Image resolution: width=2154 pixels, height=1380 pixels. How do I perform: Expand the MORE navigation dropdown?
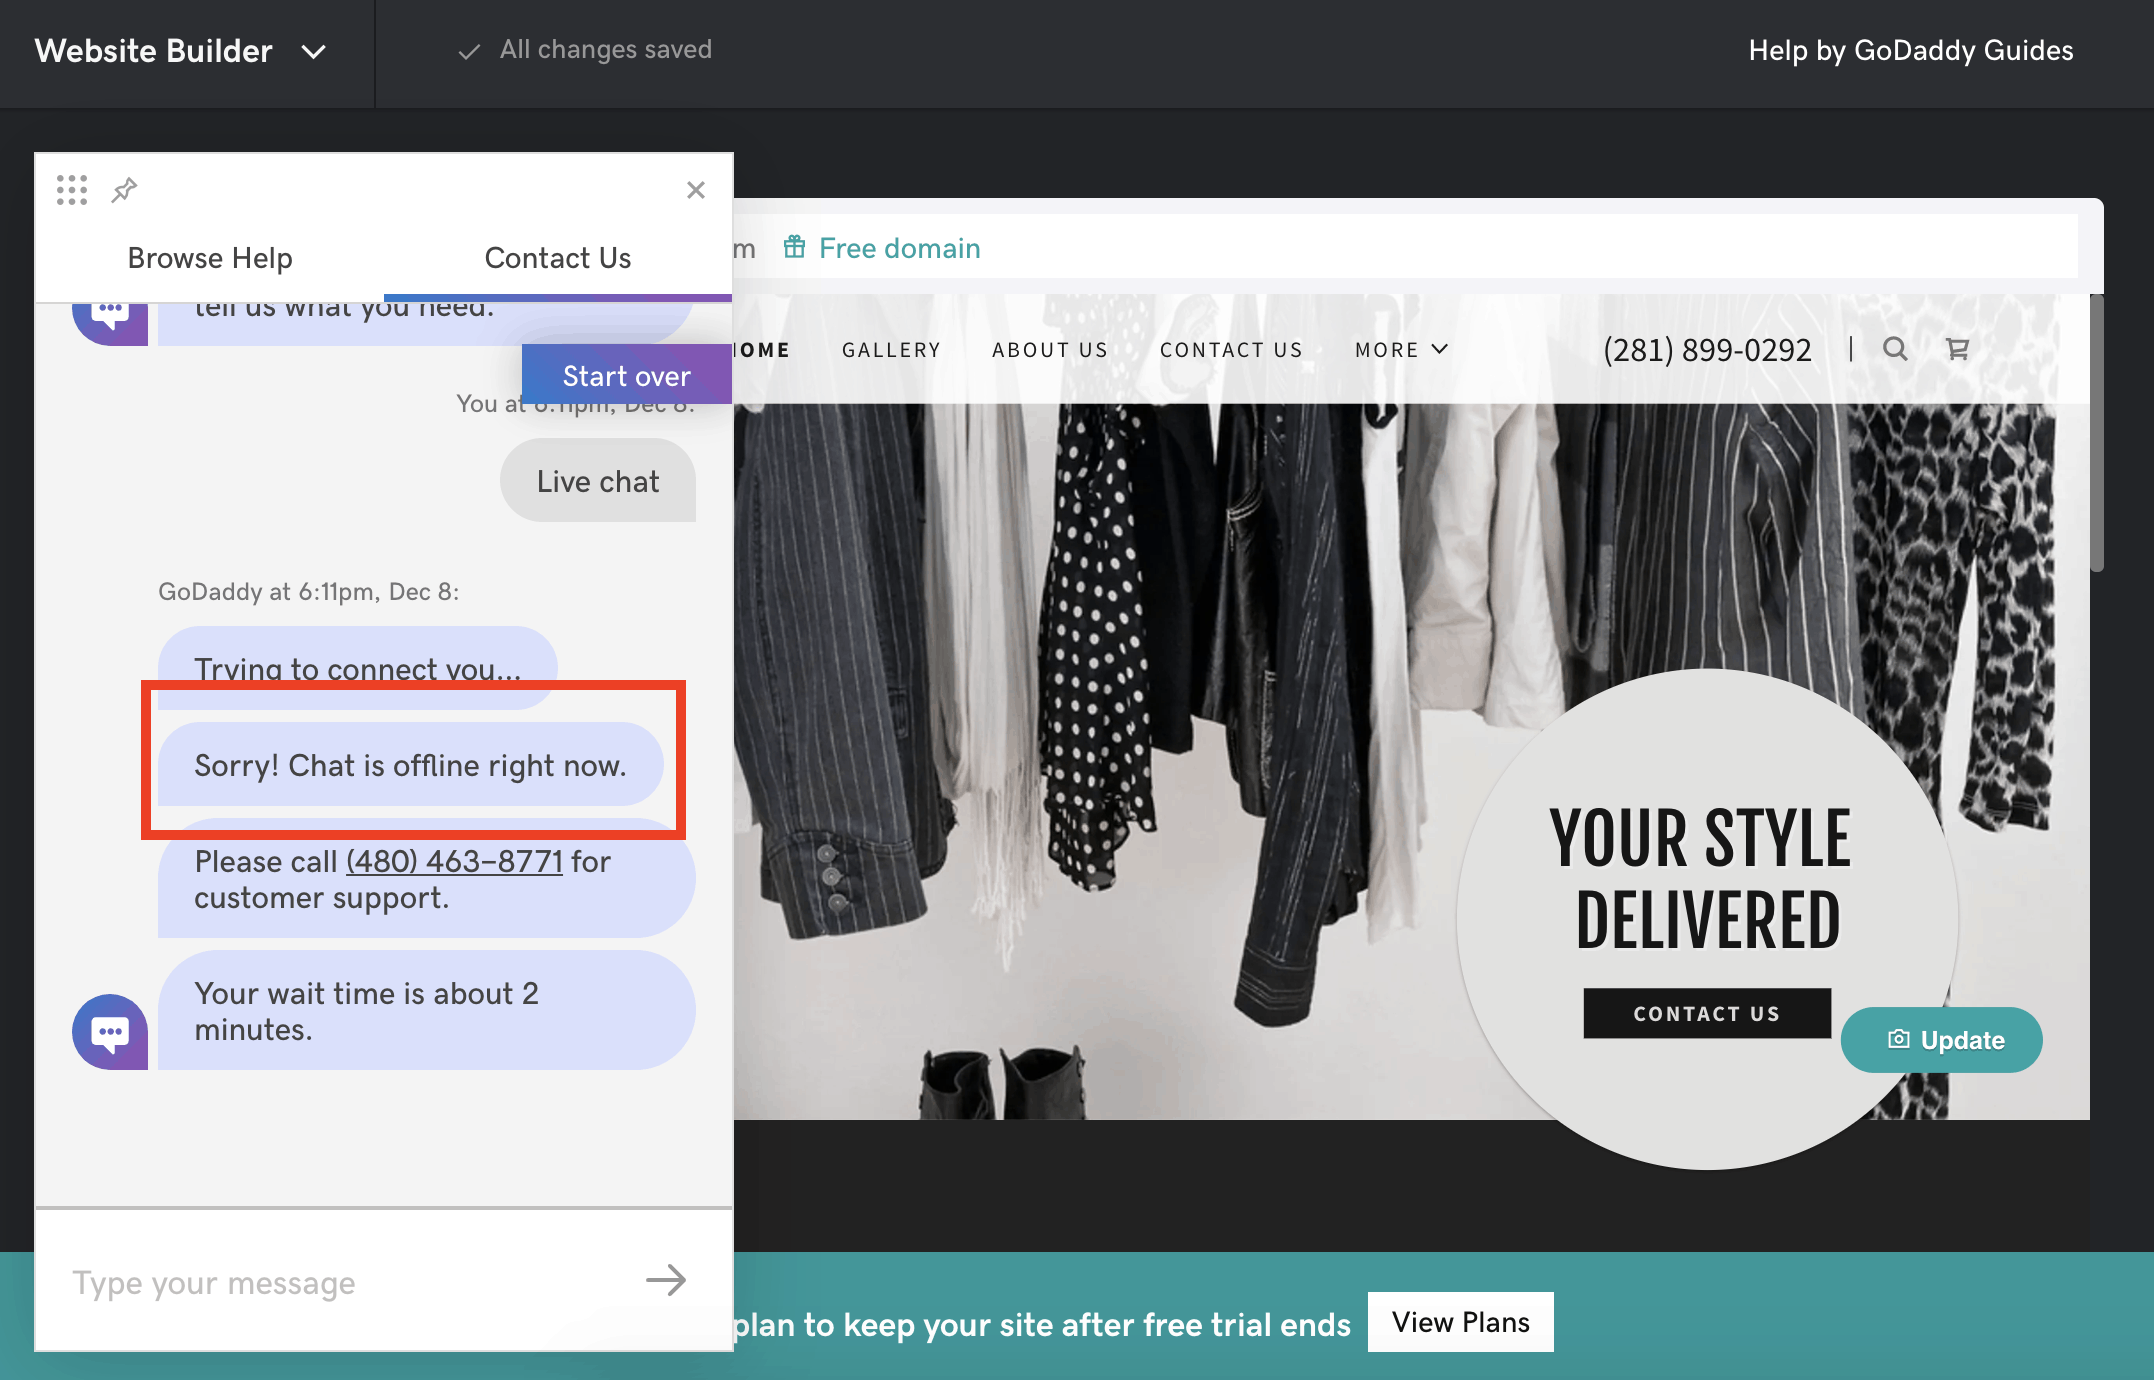[1402, 349]
